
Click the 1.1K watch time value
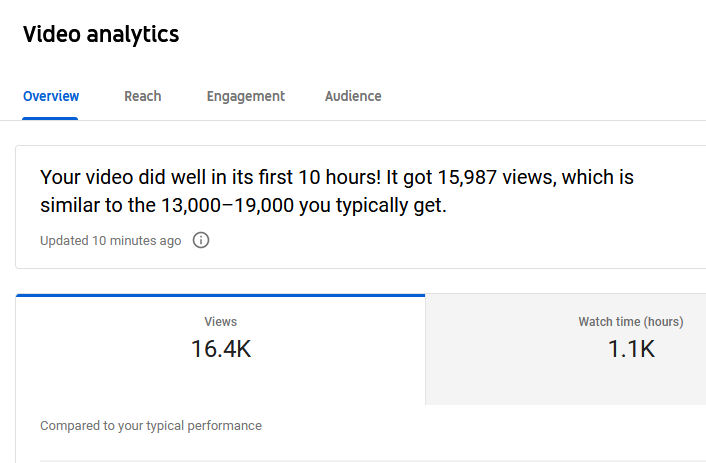pos(631,349)
